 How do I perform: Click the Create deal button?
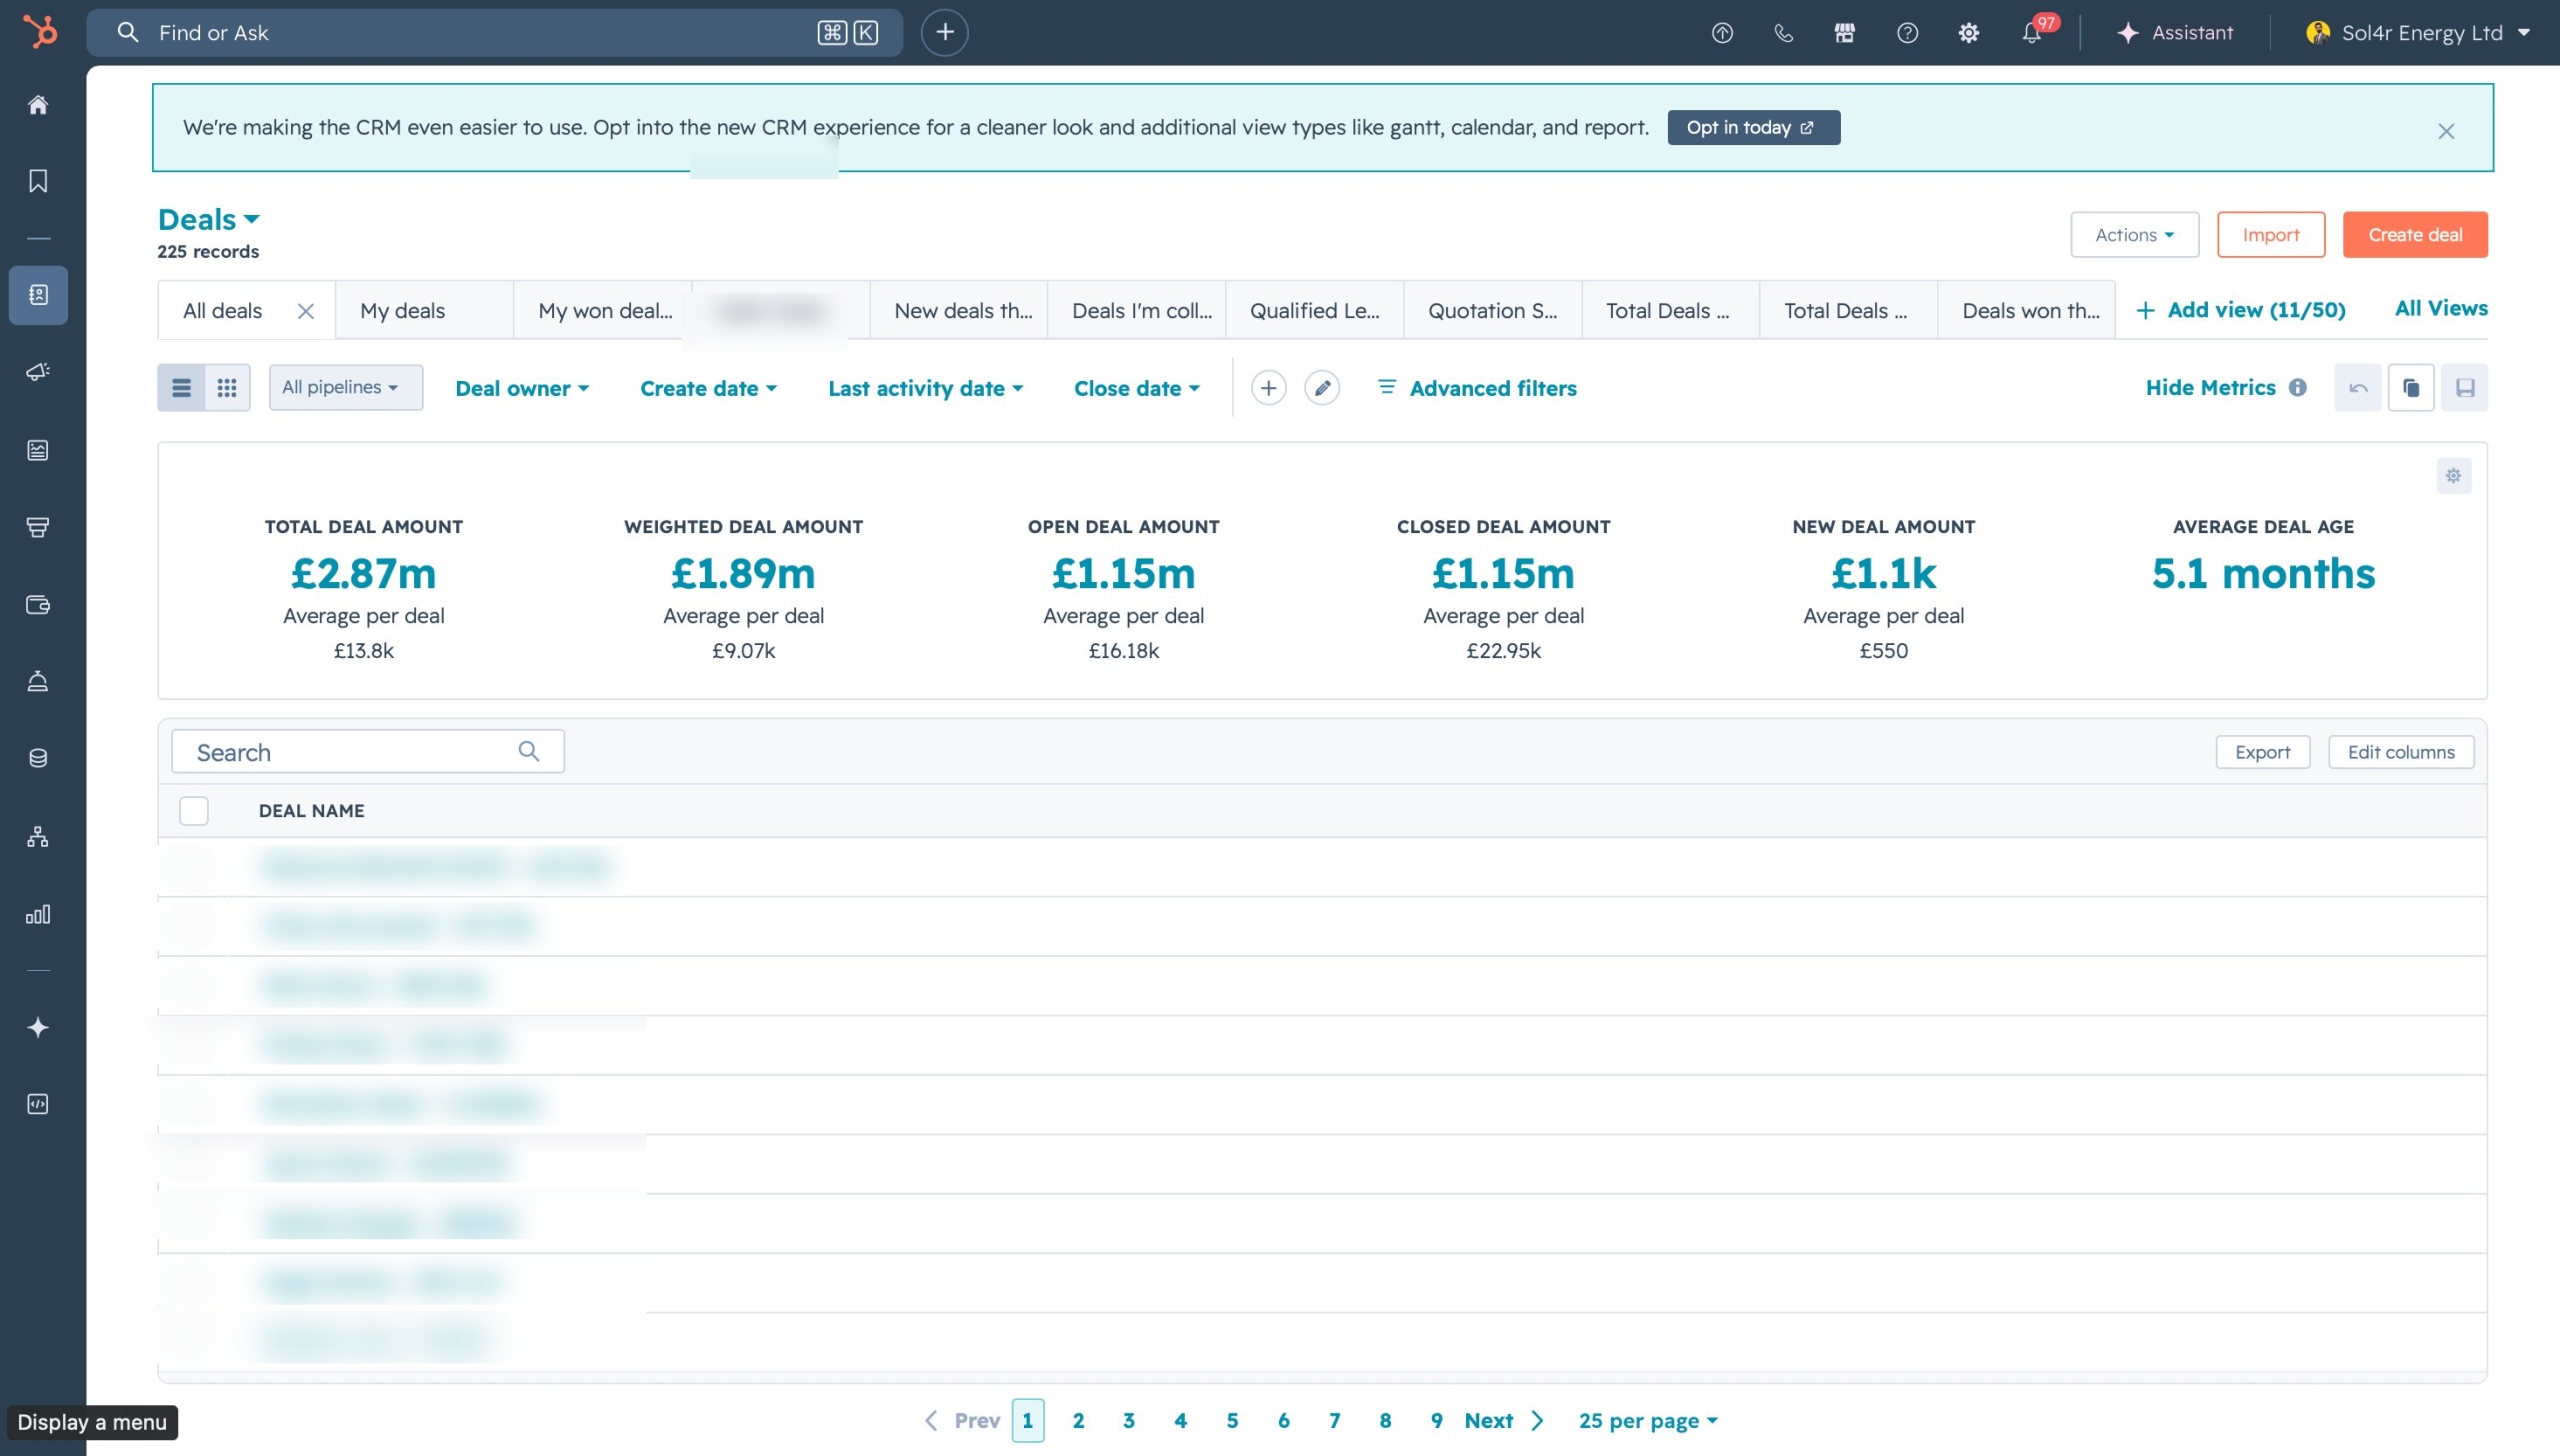(2414, 235)
